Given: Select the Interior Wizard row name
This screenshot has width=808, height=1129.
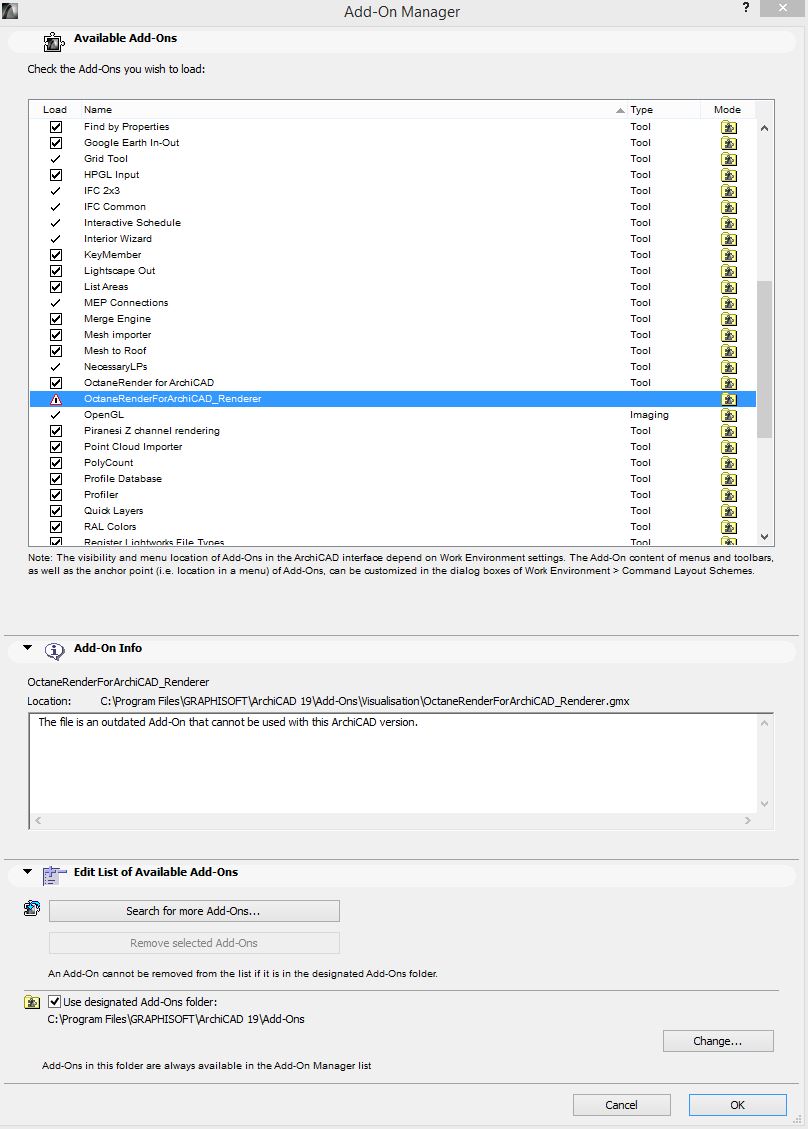Looking at the screenshot, I should [x=117, y=238].
